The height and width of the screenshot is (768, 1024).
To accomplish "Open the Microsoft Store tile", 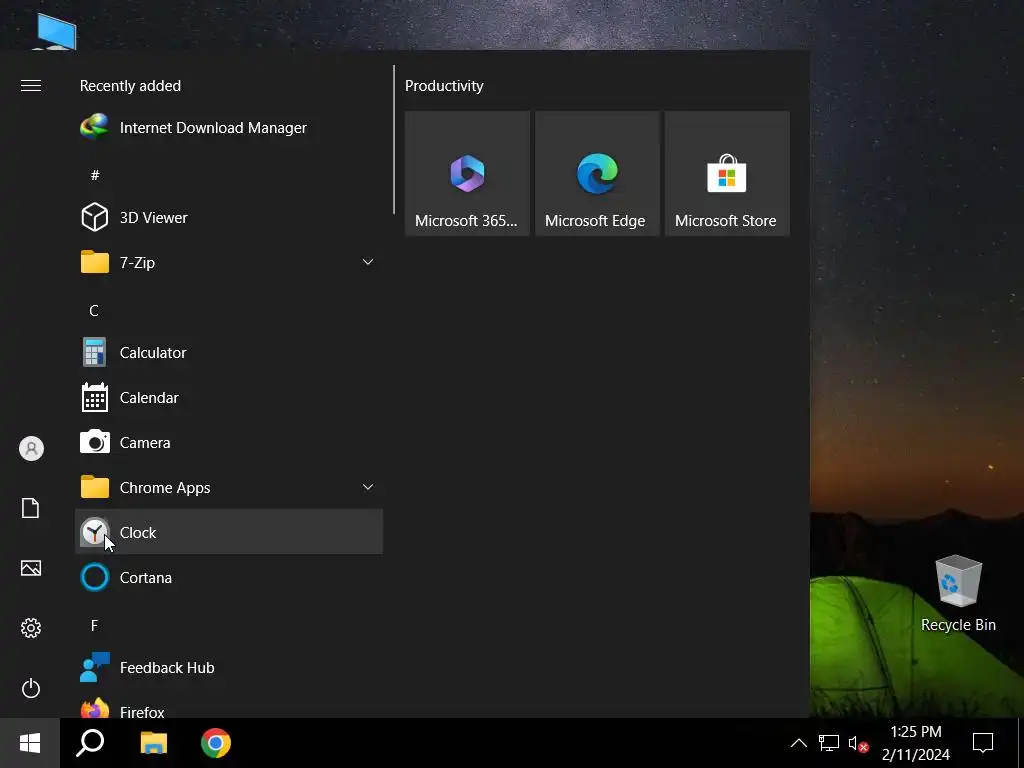I will point(727,174).
